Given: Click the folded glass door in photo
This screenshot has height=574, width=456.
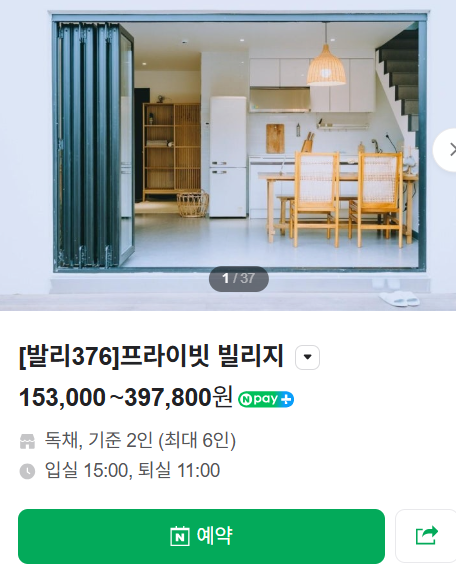Looking at the screenshot, I should click(94, 145).
